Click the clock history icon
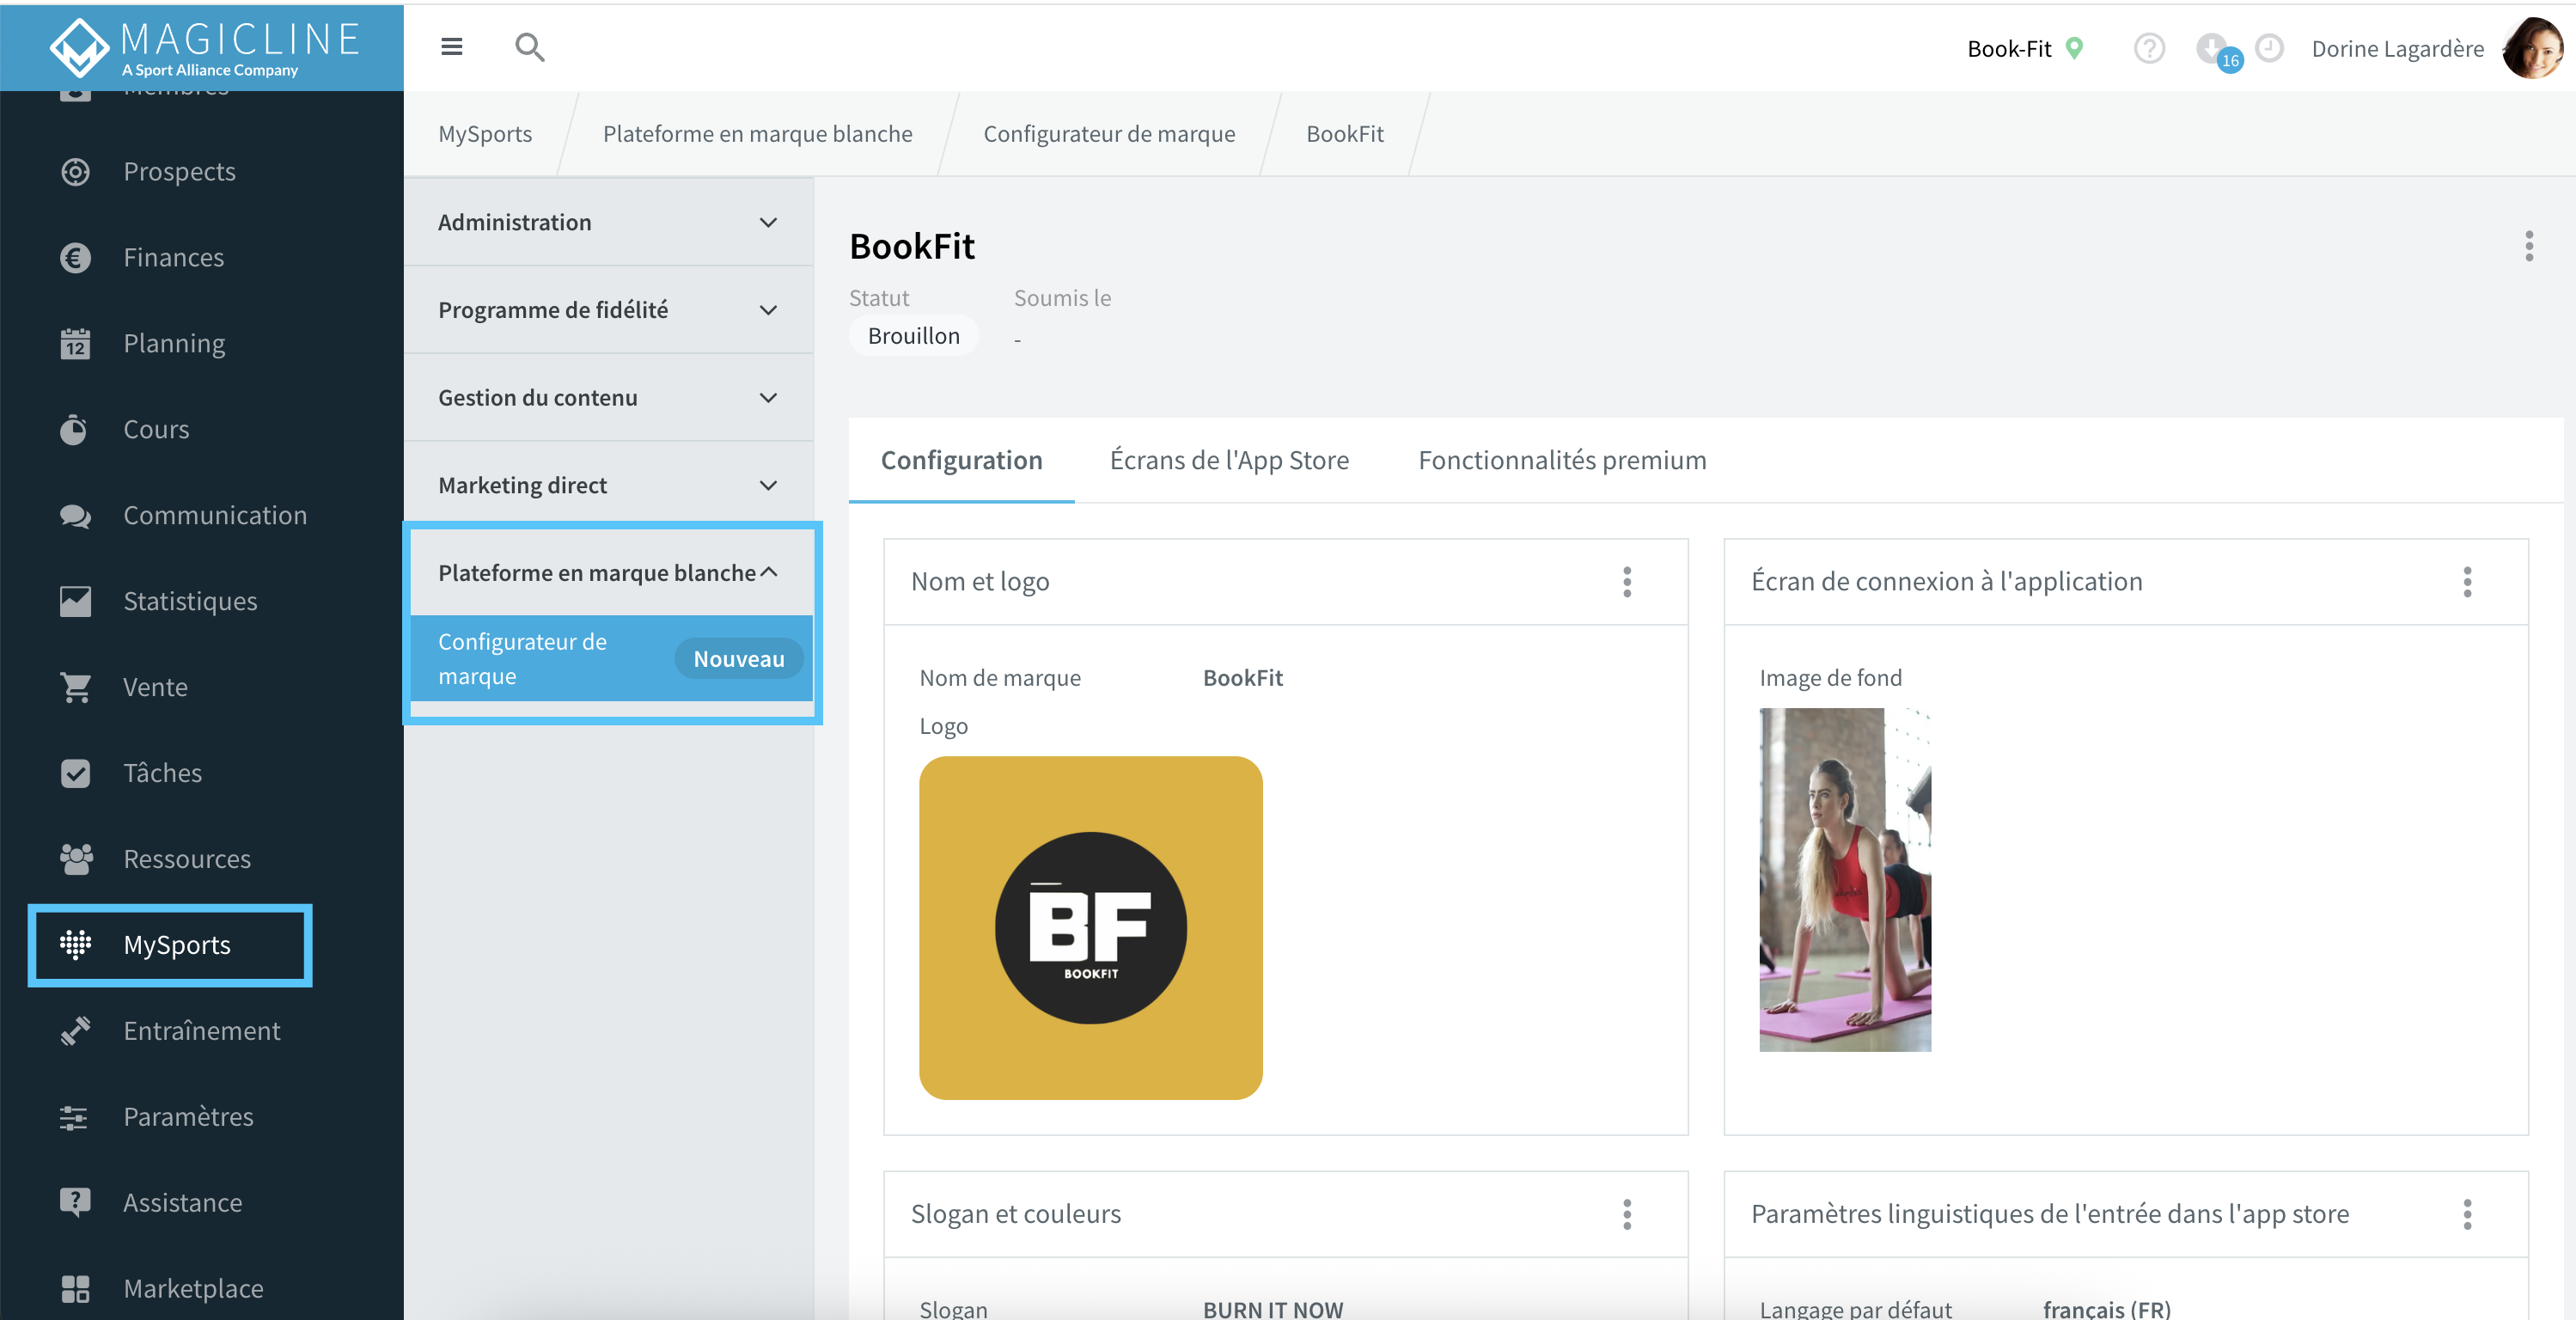 pyautogui.click(x=2270, y=47)
